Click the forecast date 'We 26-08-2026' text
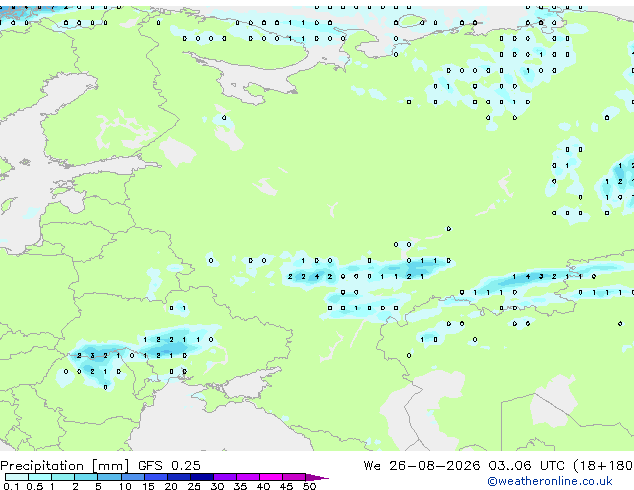The image size is (634, 490). pos(422,466)
